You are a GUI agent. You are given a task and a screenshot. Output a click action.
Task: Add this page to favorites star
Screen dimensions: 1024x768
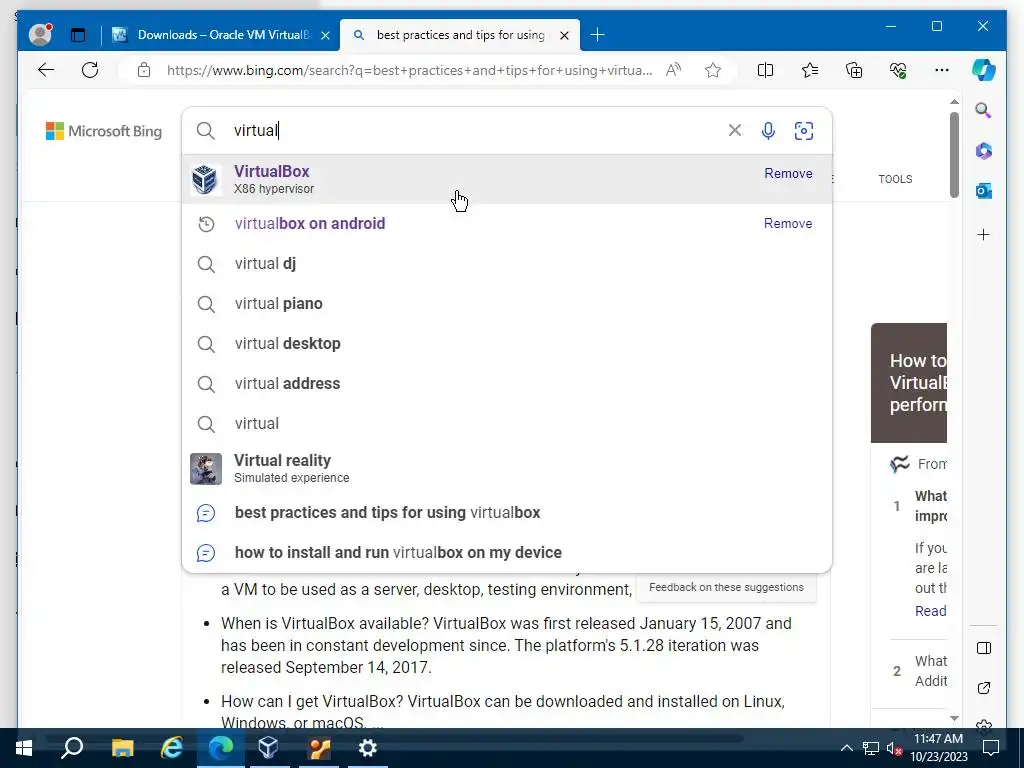(713, 70)
